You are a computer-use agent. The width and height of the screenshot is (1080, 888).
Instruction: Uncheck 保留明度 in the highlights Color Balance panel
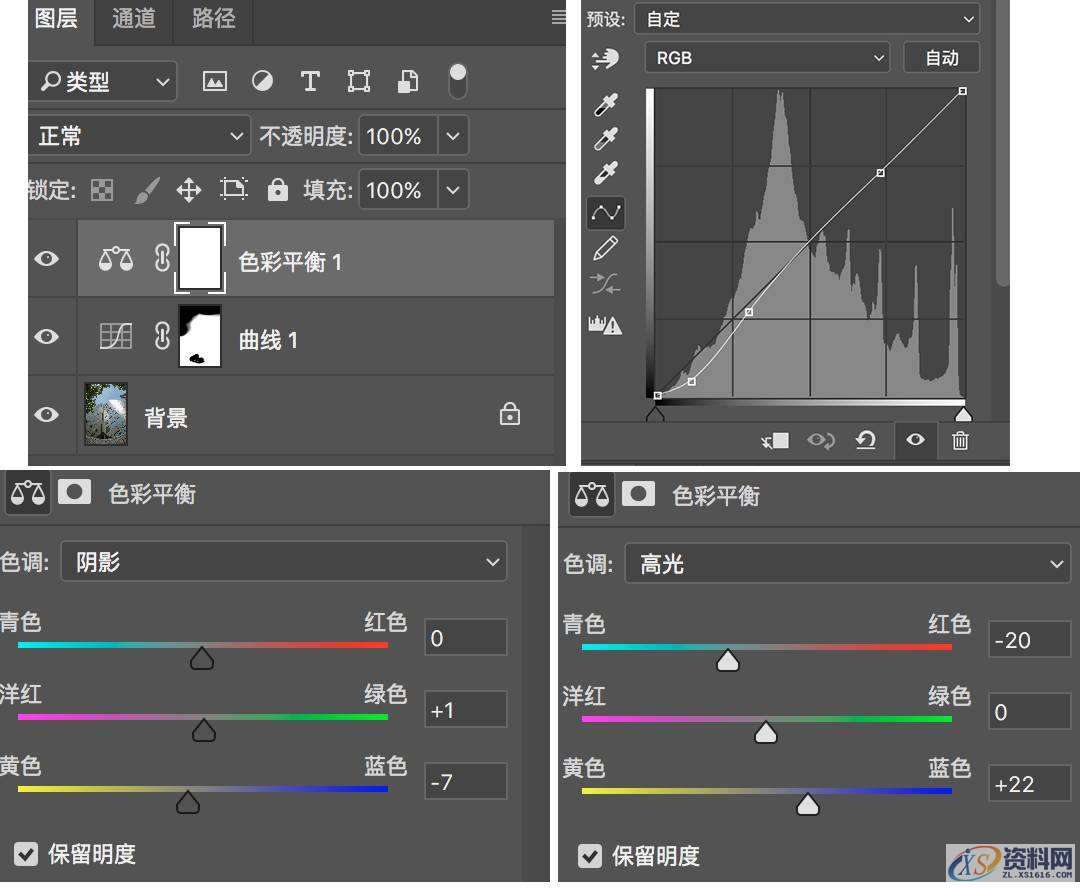click(x=589, y=856)
